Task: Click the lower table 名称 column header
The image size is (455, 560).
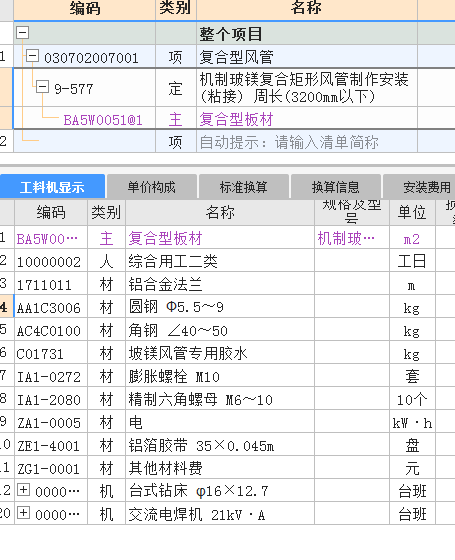Action: pos(220,212)
